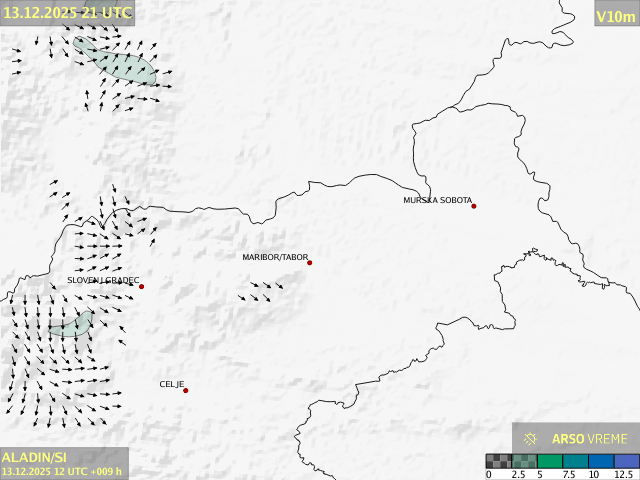Click the Slovenj Gradec red station dot
The image size is (640, 480).
click(141, 287)
